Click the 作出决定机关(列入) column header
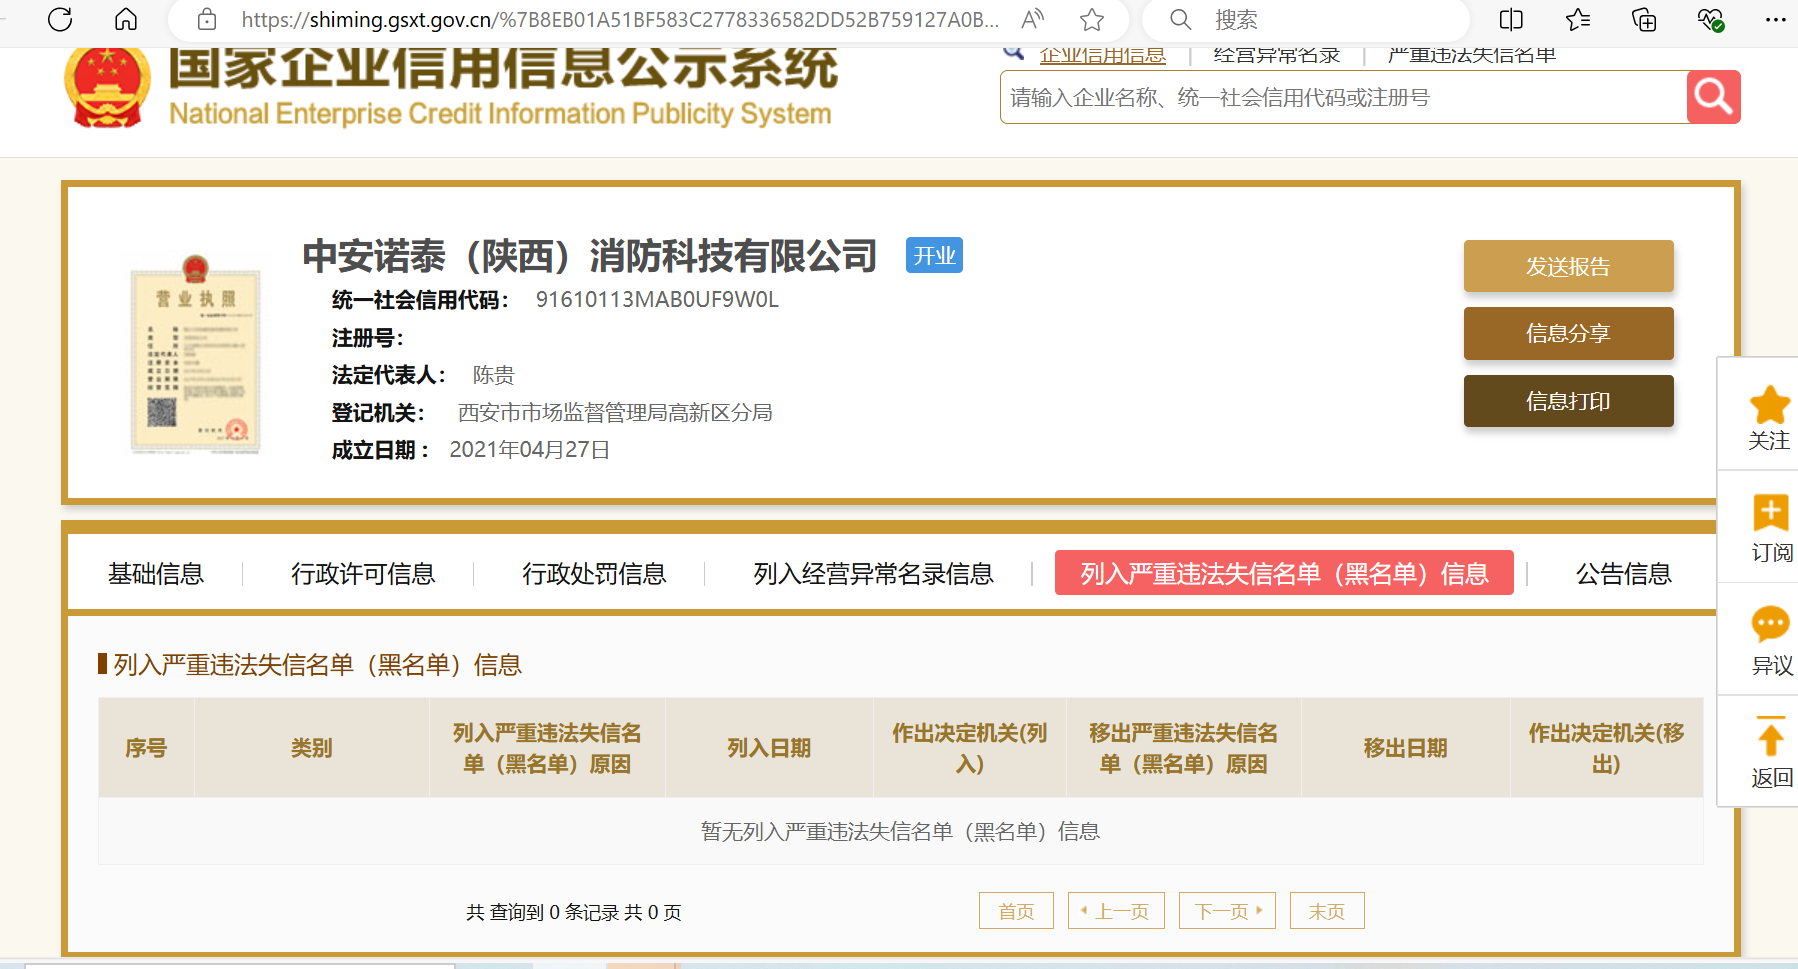Screen dimensions: 1798x969 [970, 748]
